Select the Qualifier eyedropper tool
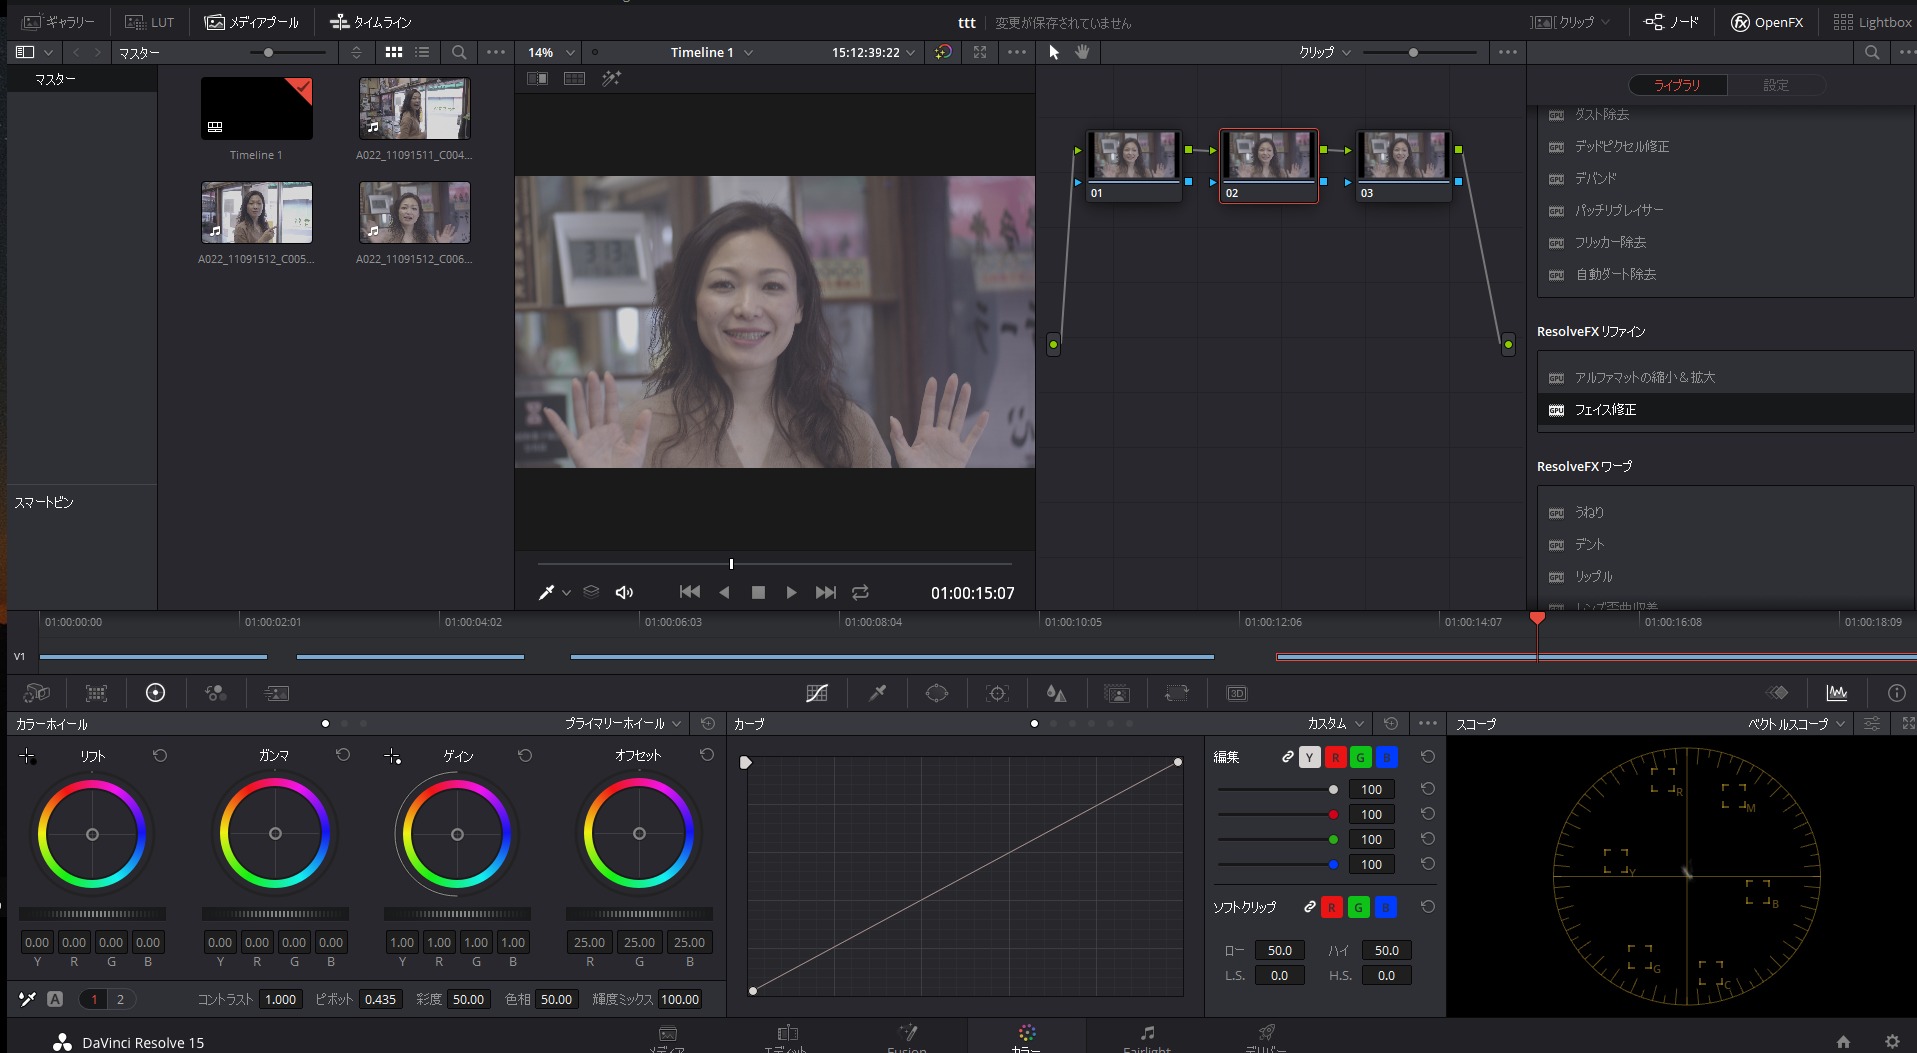The image size is (1917, 1053). coord(877,693)
